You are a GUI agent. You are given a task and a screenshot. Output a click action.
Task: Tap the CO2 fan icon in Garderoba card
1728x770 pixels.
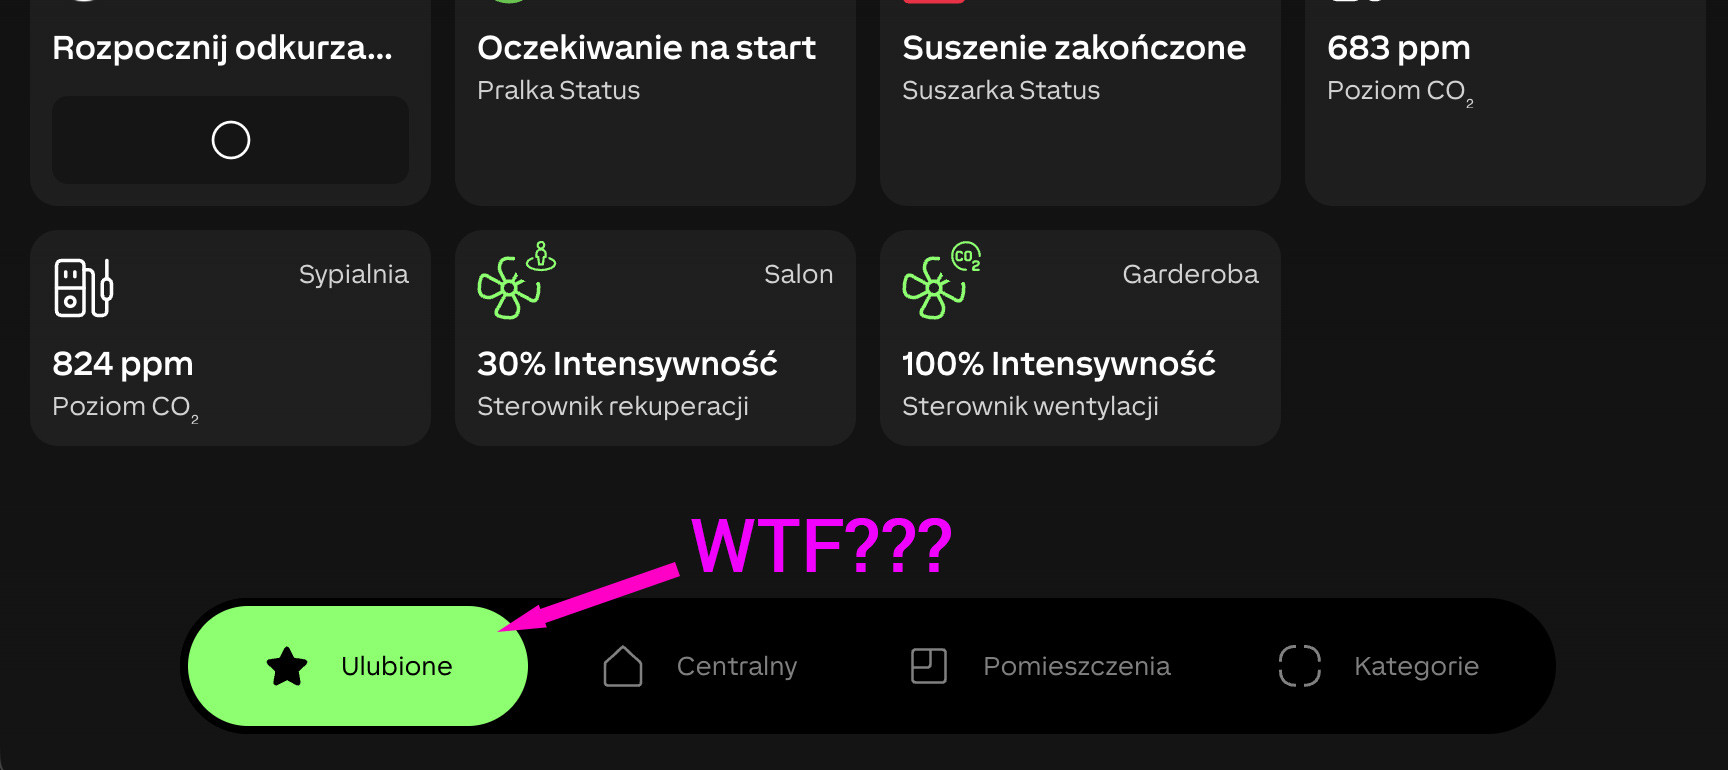click(942, 281)
